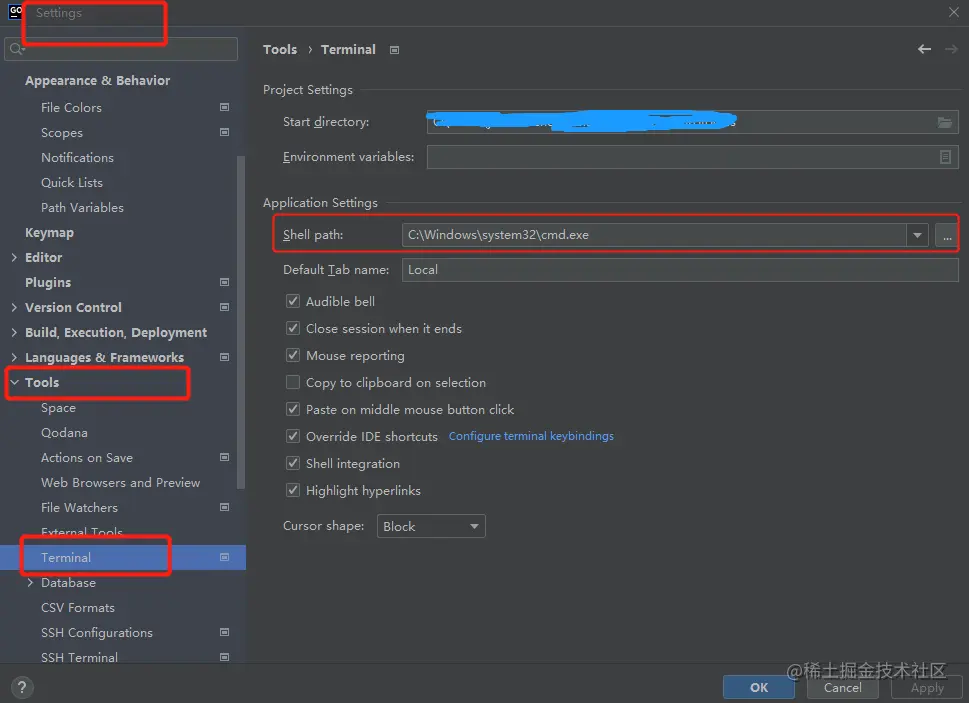Click the settings tree vertical scrollbar
The image size is (969, 703).
point(241,321)
